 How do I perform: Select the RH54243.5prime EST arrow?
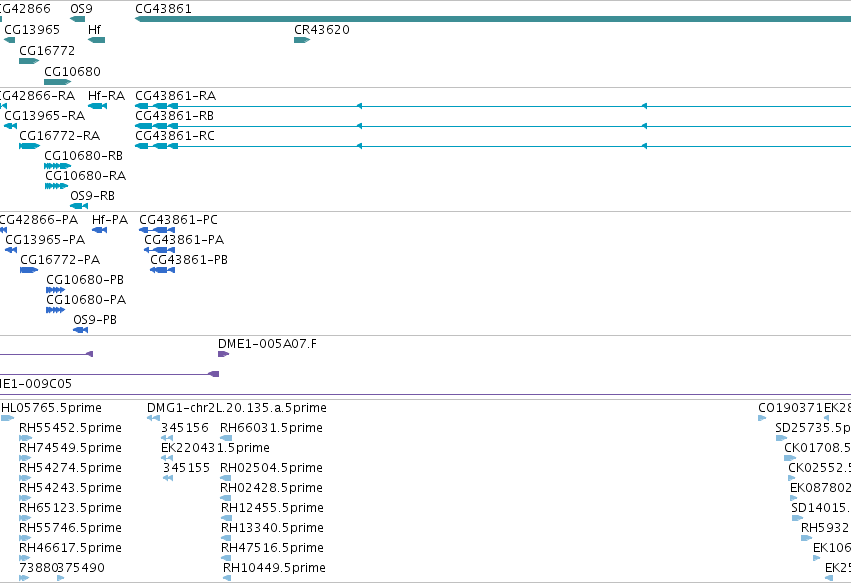click(25, 498)
